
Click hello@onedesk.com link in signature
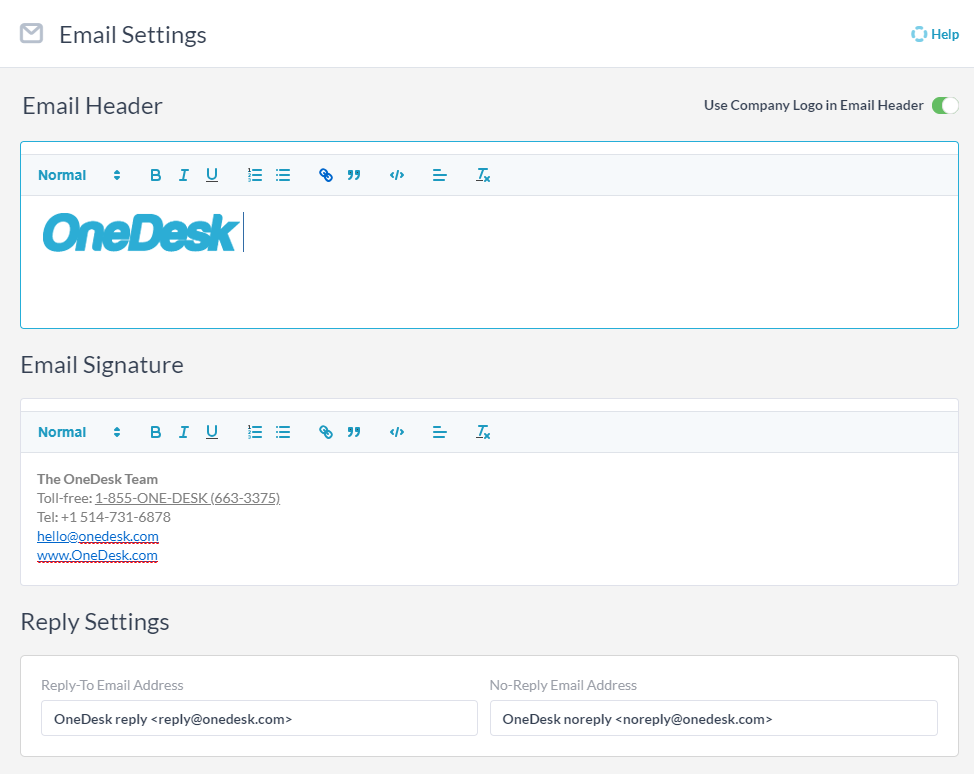[x=98, y=536]
